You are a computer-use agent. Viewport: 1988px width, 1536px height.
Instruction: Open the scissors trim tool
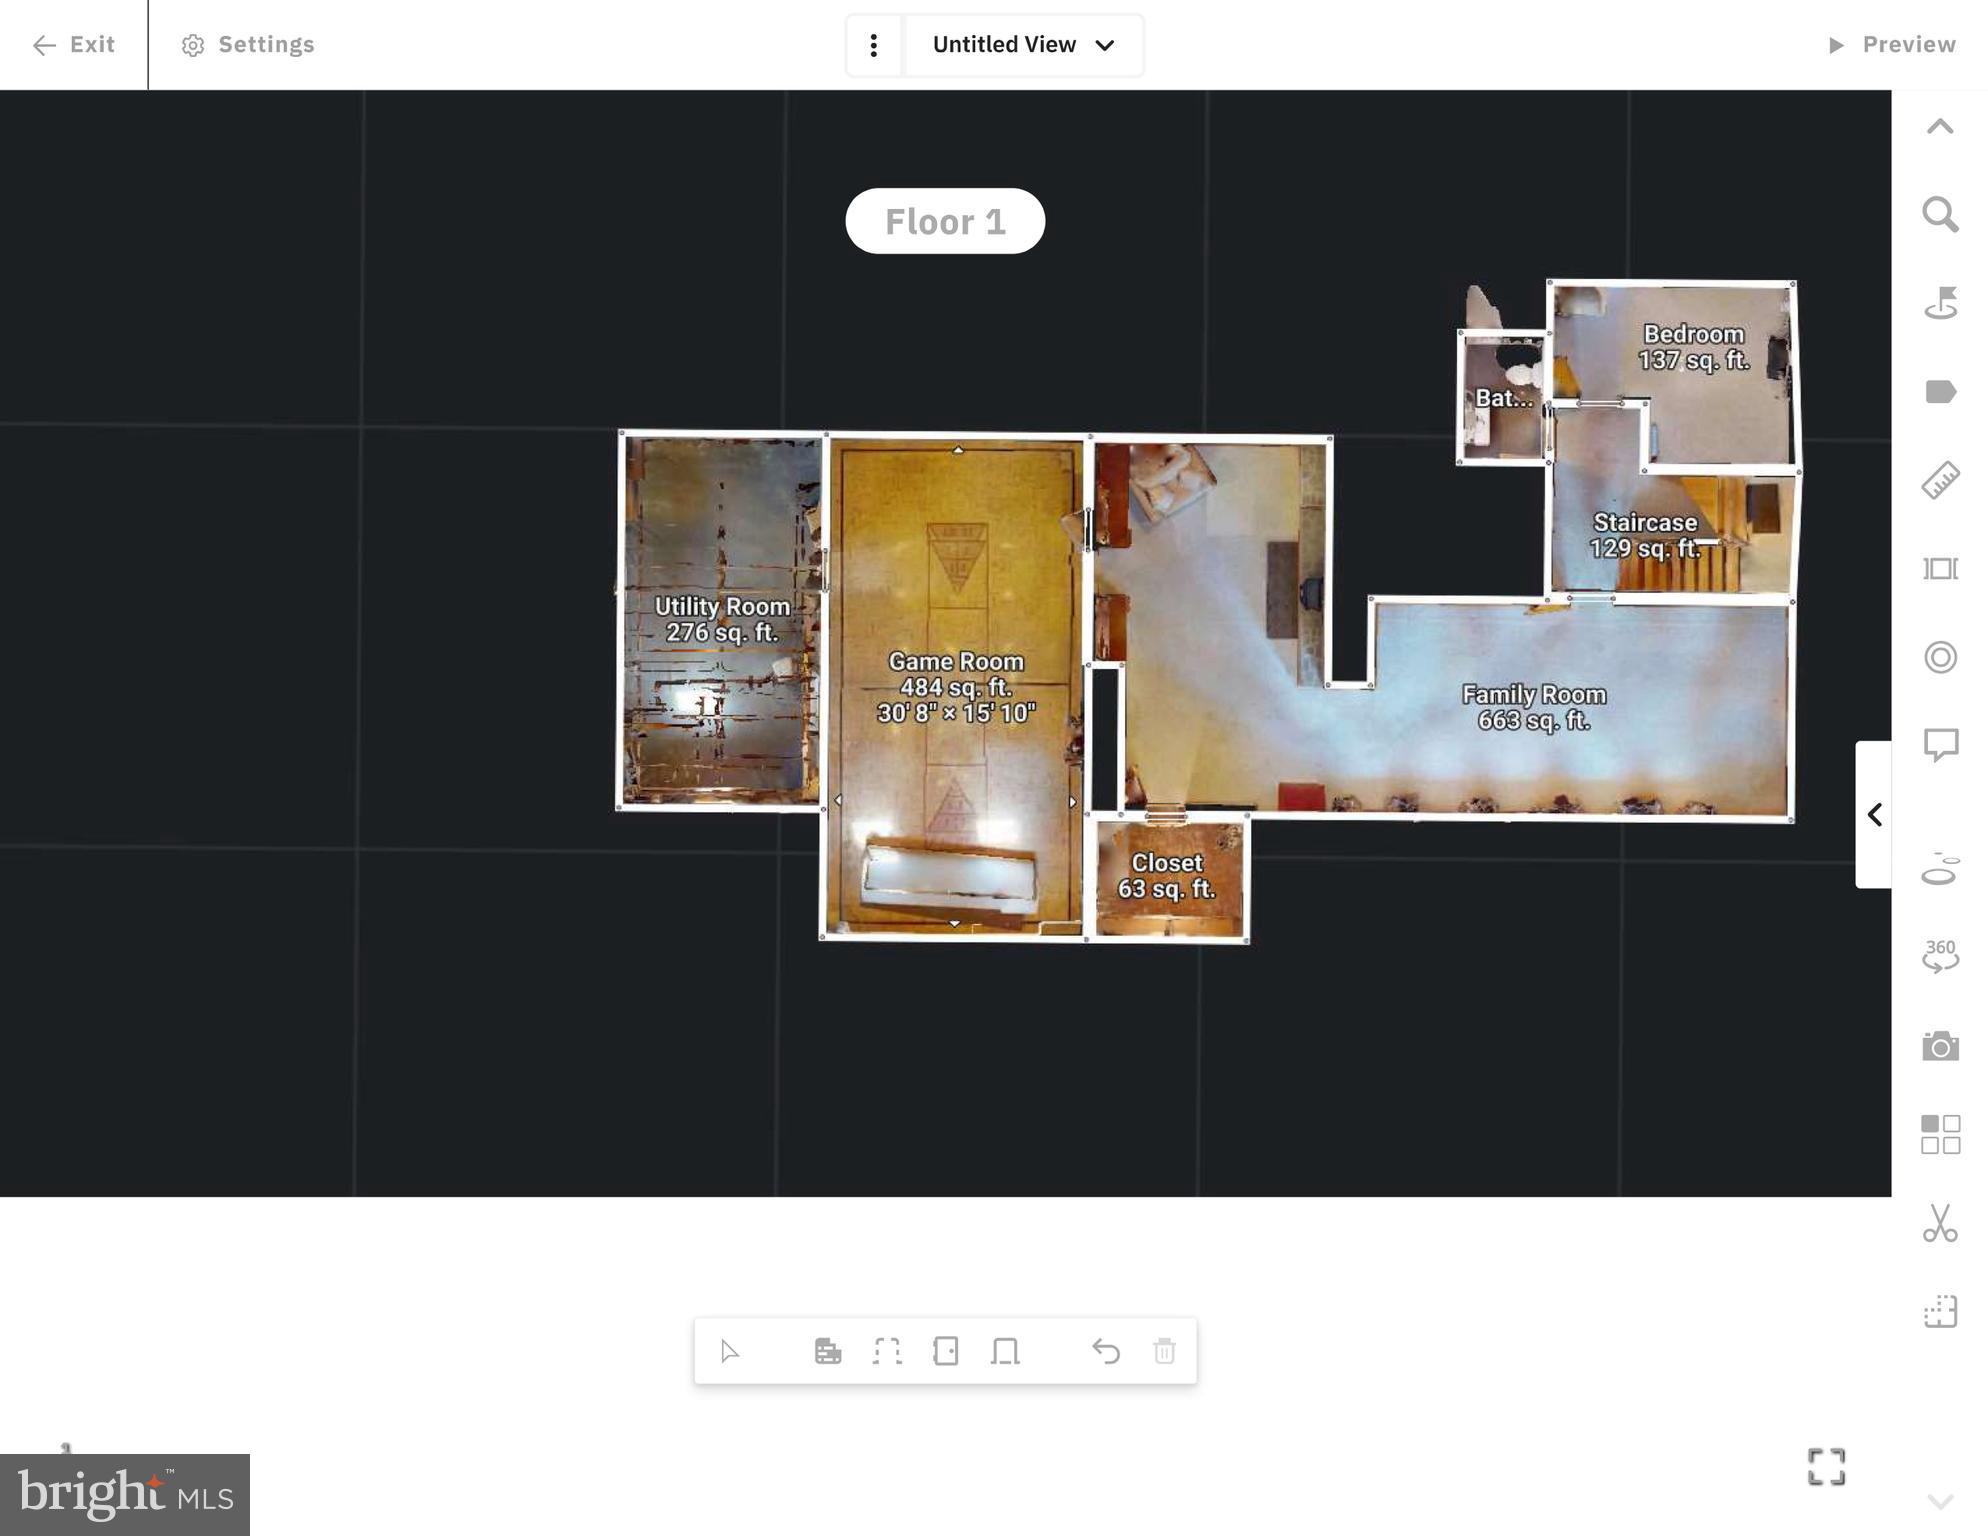click(x=1940, y=1223)
